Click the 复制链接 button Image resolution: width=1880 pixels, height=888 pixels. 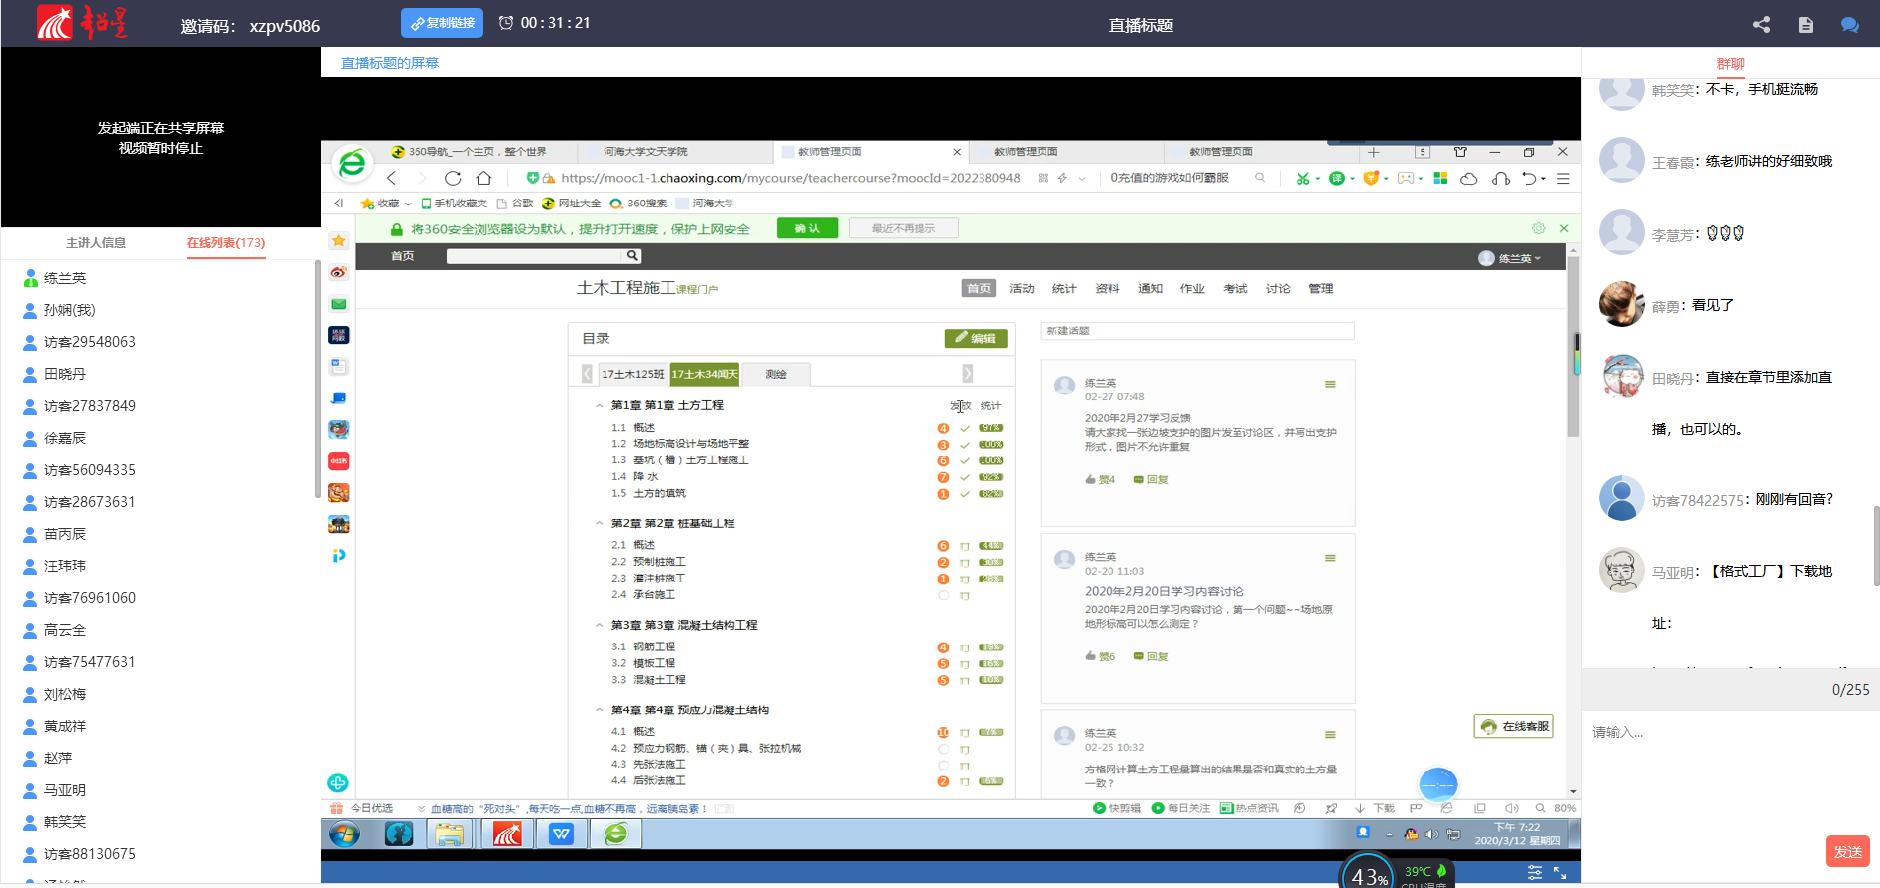442,23
